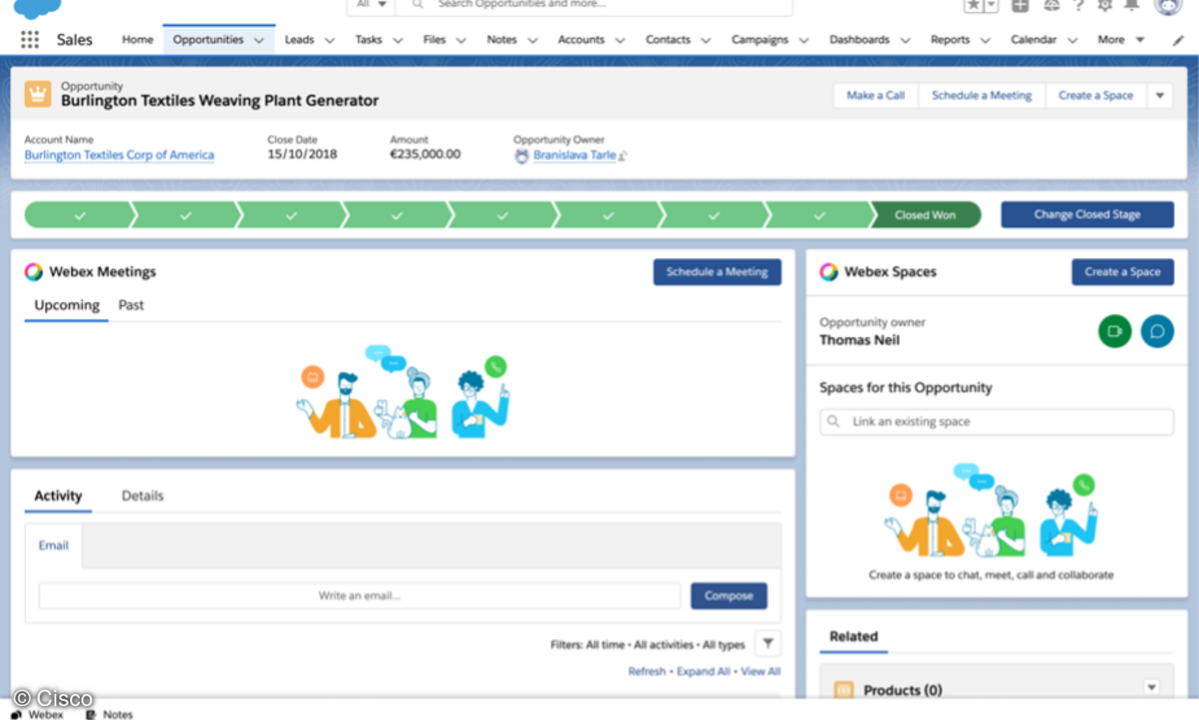Screen dimensions: 1199x720
Task: Open the App Launcher grid icon
Action: point(29,40)
